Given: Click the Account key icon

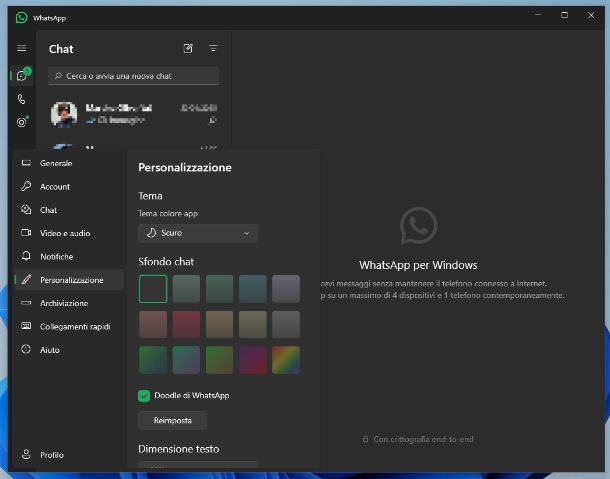Looking at the screenshot, I should [x=26, y=186].
